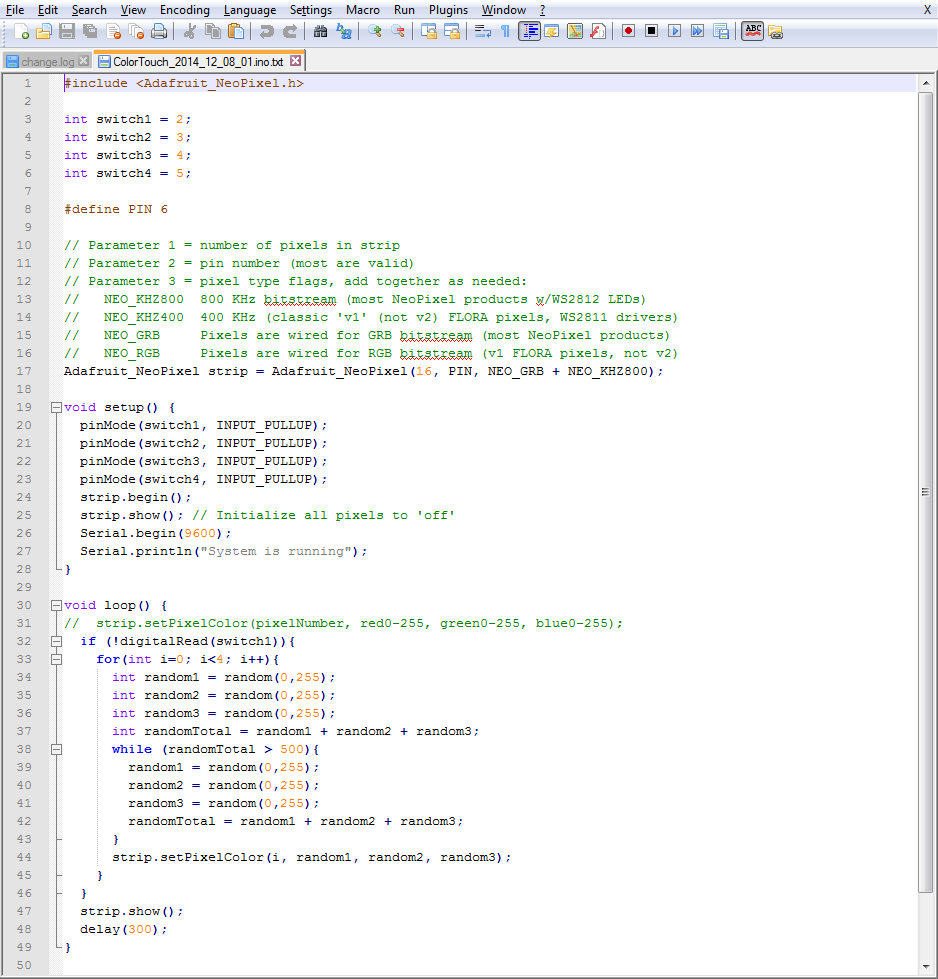Click line number 17 in the margin
This screenshot has height=979, width=938.
(24, 371)
